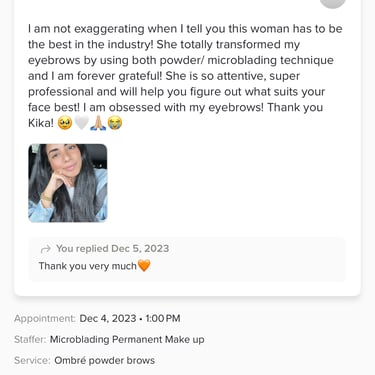The width and height of the screenshot is (375, 375).
Task: Click the praying hands emoji
Action: point(98,123)
